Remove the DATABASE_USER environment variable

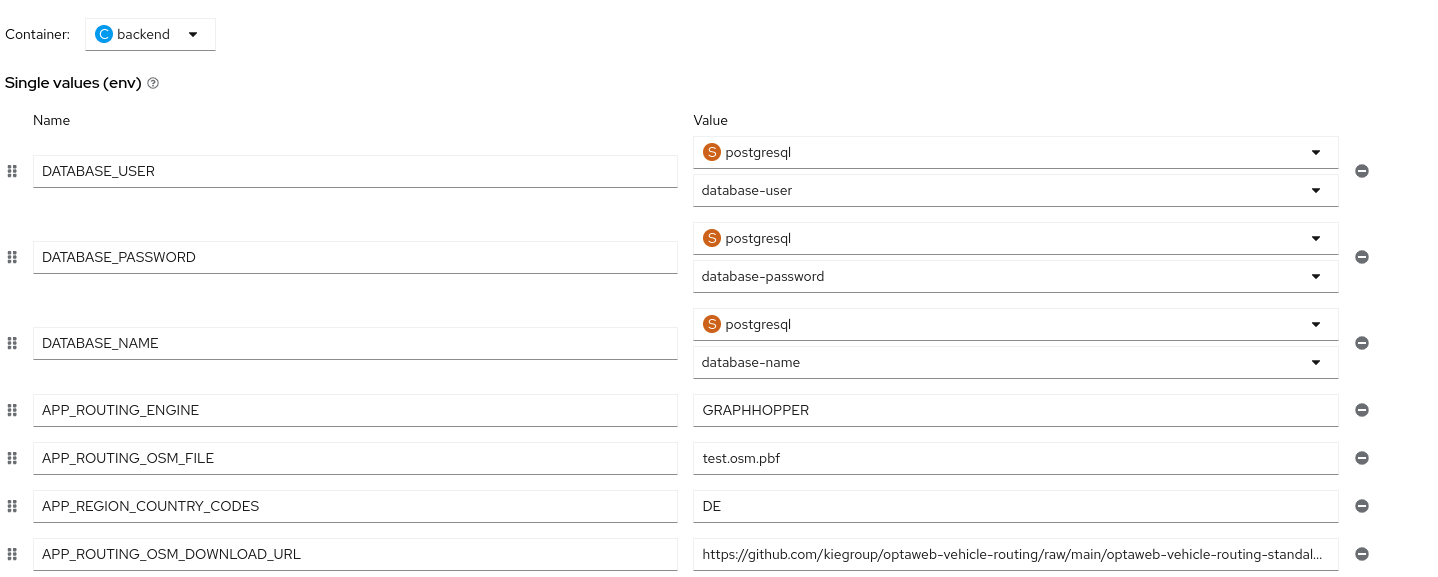pyautogui.click(x=1361, y=171)
